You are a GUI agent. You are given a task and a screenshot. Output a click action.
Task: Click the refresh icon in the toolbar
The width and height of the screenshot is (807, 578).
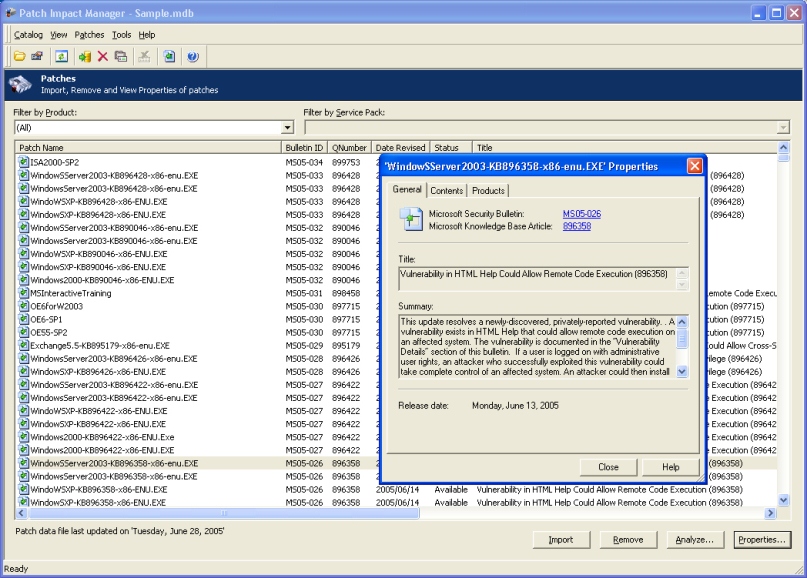[x=61, y=57]
